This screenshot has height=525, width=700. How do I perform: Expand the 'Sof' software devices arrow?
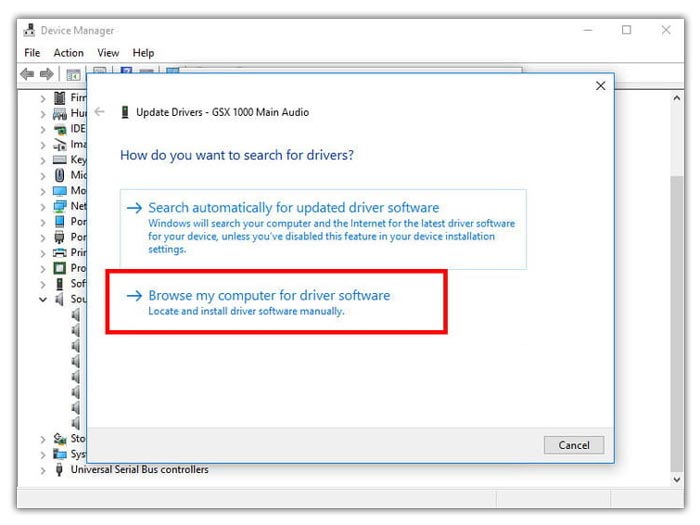(x=43, y=284)
